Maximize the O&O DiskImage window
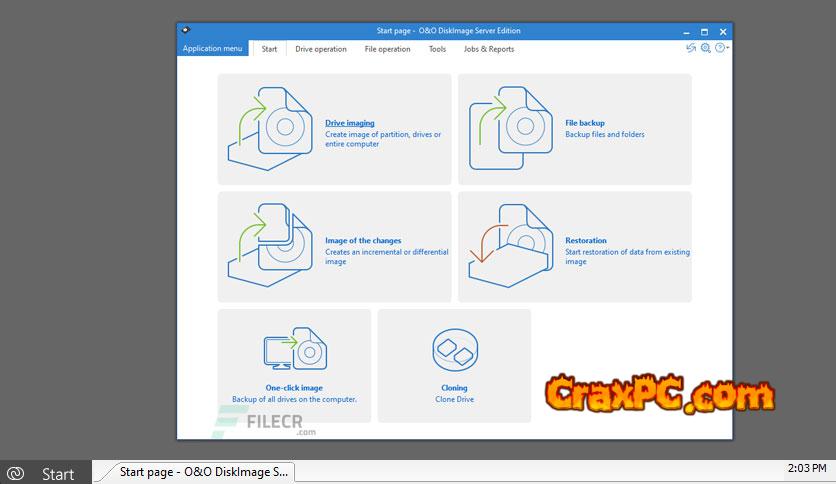The height and width of the screenshot is (484, 836). (x=704, y=32)
